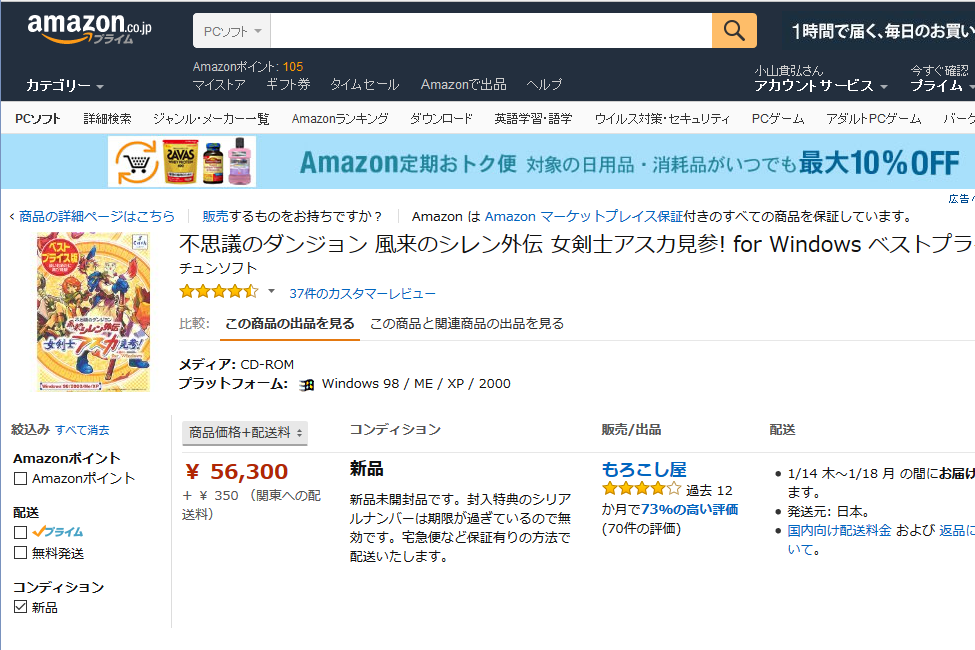Expand the star rating breakdown arrow
This screenshot has width=975, height=650.
(x=271, y=292)
